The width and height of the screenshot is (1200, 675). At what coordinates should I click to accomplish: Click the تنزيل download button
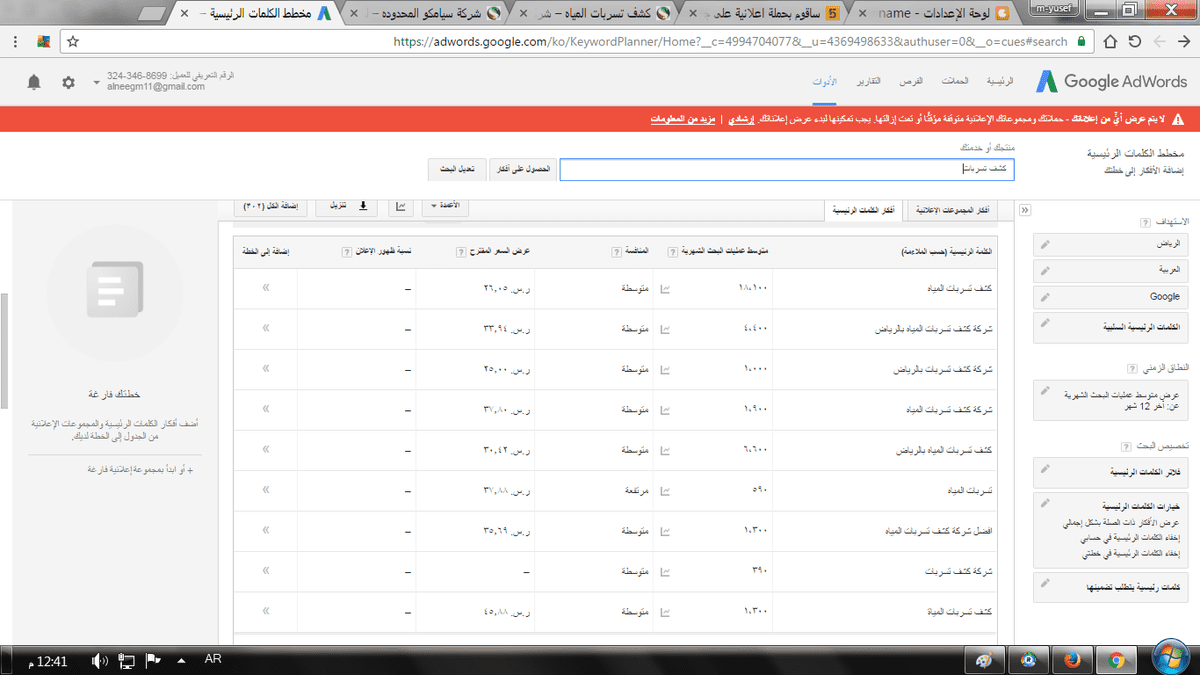[x=349, y=206]
